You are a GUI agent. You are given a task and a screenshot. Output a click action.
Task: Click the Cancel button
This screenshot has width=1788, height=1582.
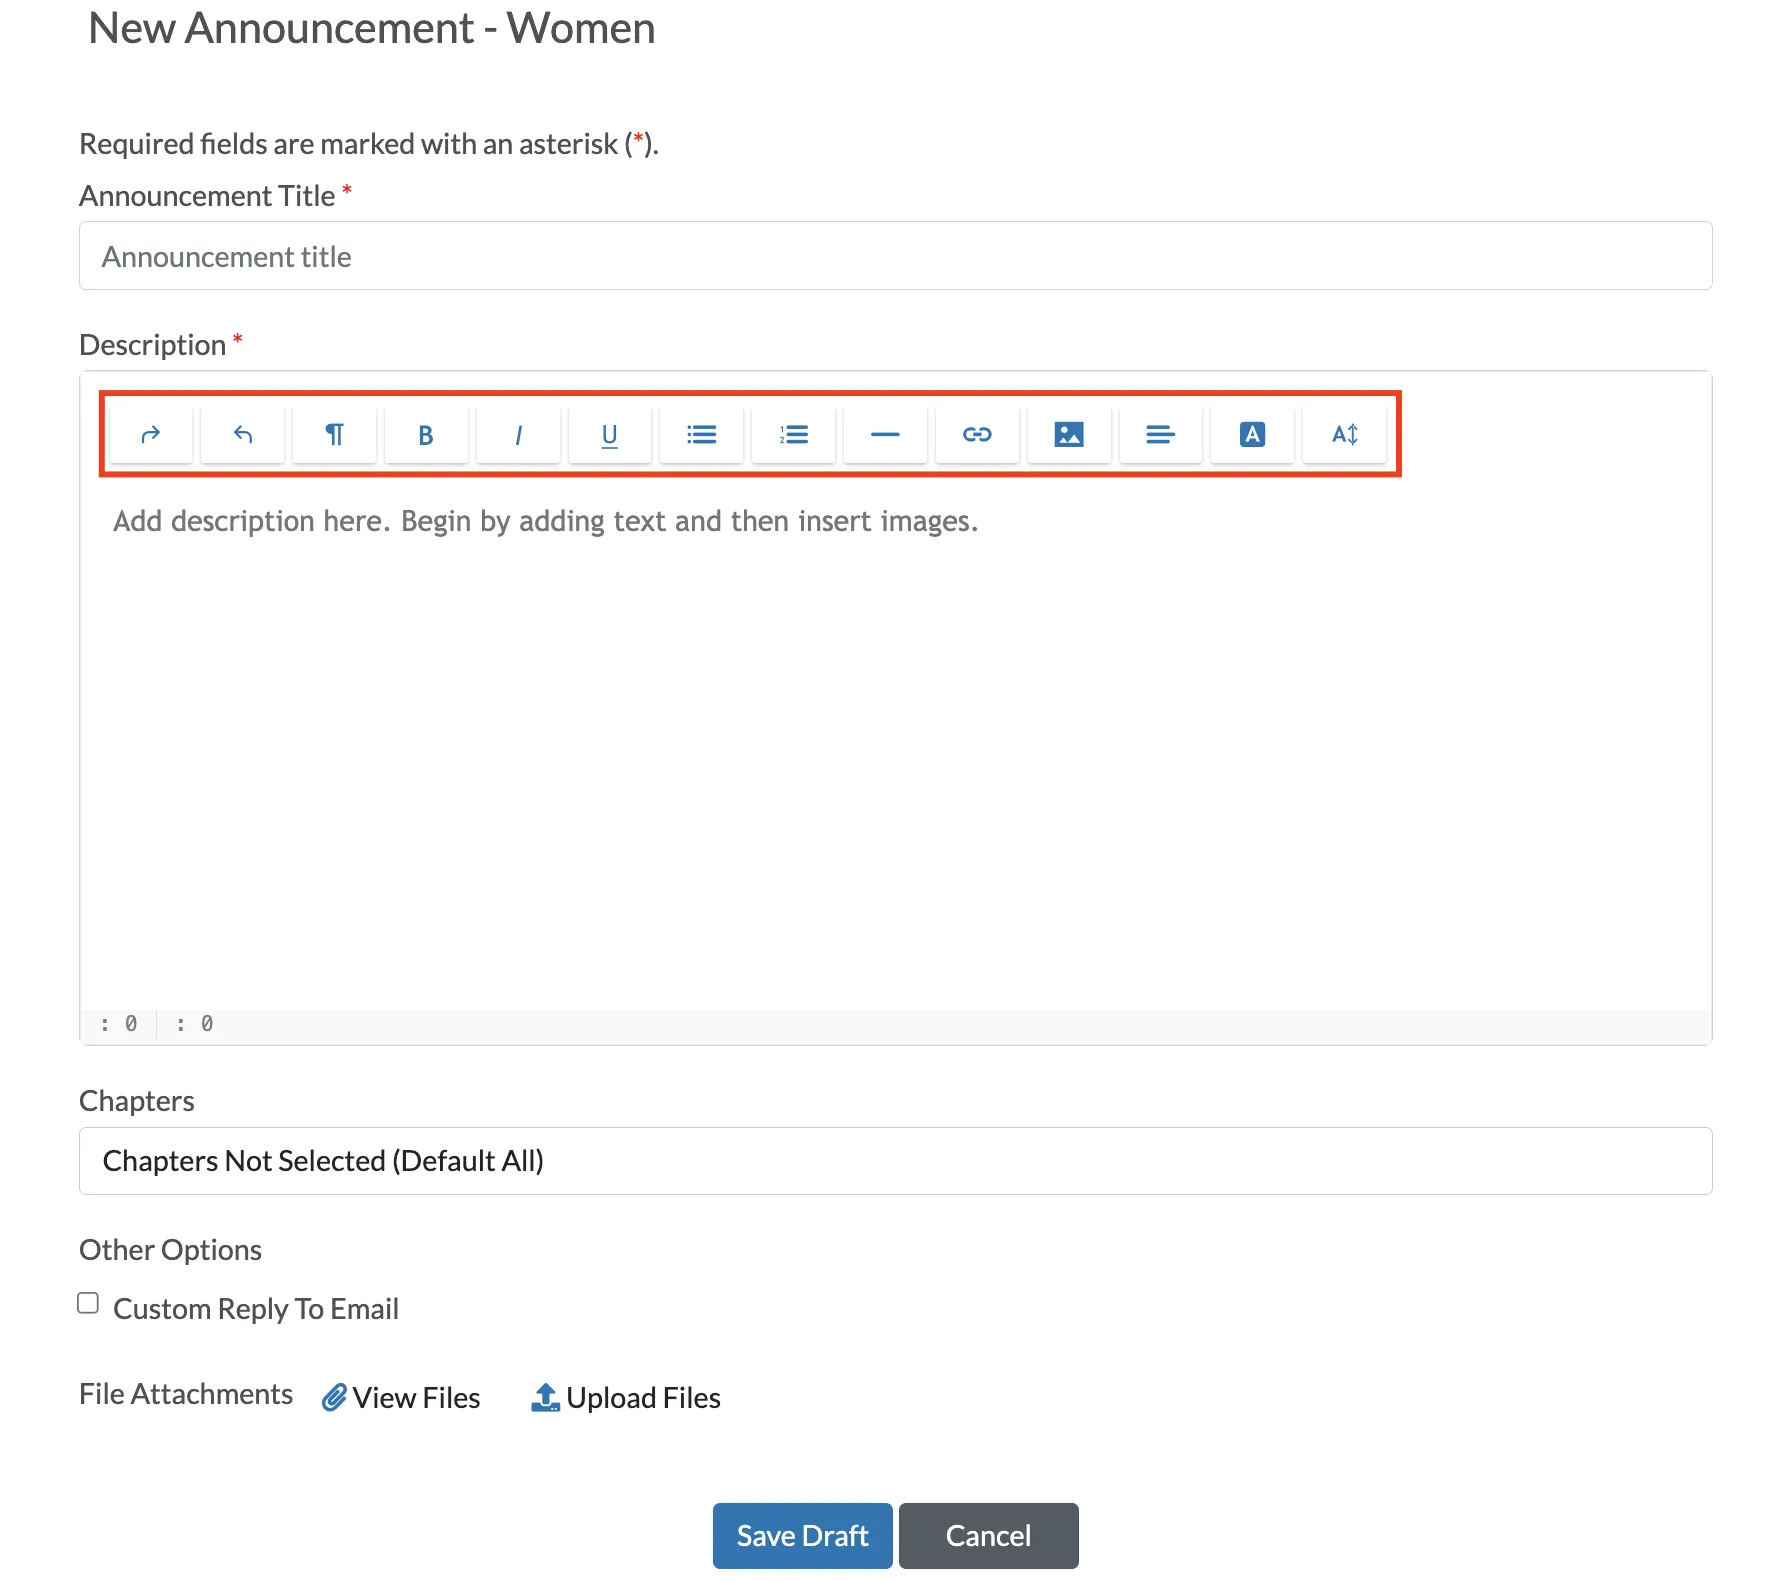coord(989,1536)
